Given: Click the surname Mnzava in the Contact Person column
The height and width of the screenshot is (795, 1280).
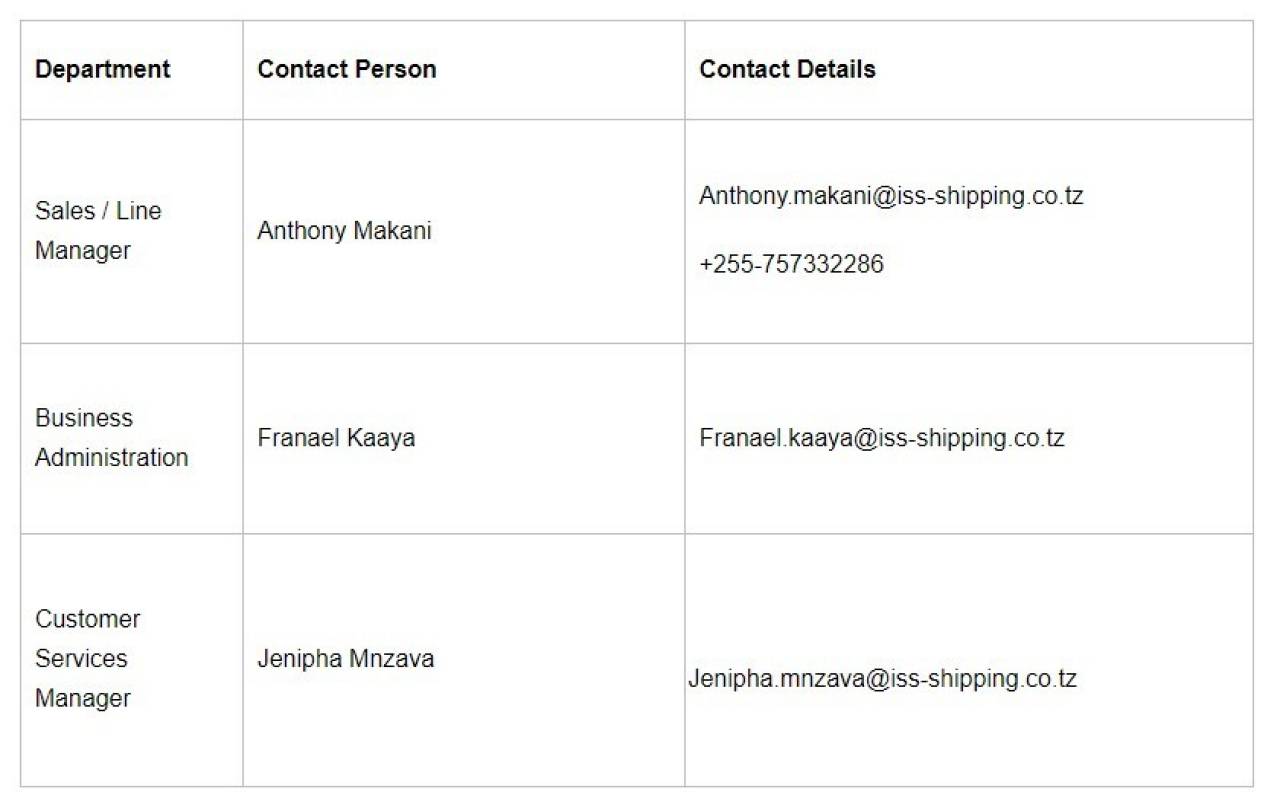Looking at the screenshot, I should pos(391,659).
